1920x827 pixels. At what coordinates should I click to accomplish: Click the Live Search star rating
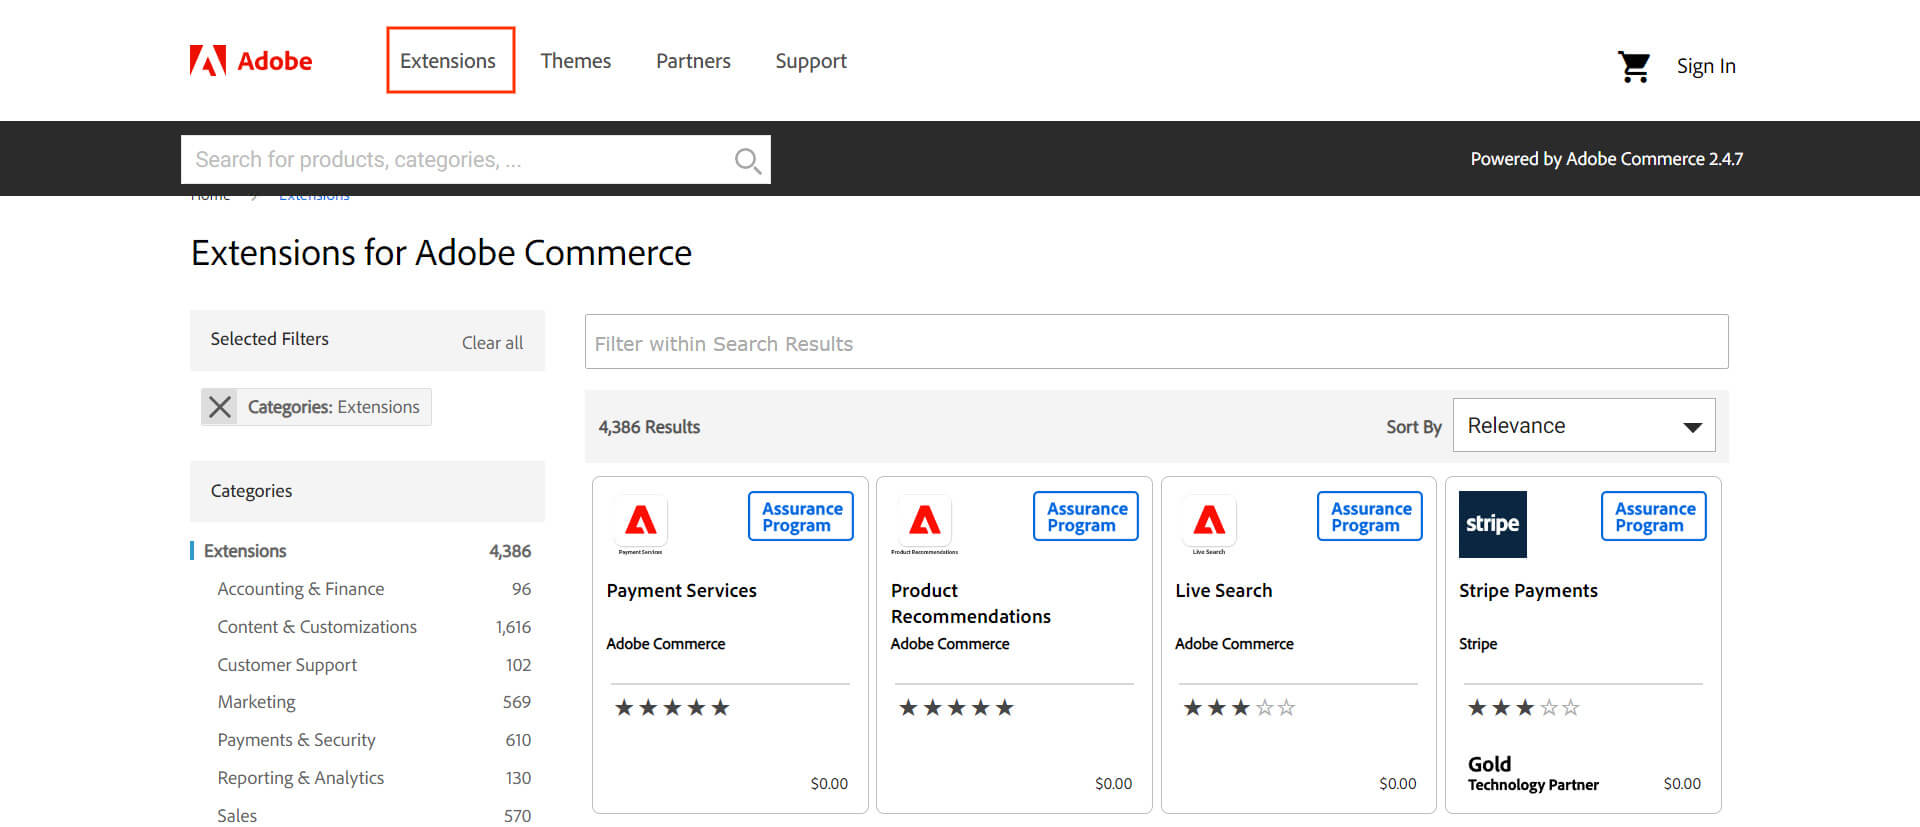point(1240,708)
